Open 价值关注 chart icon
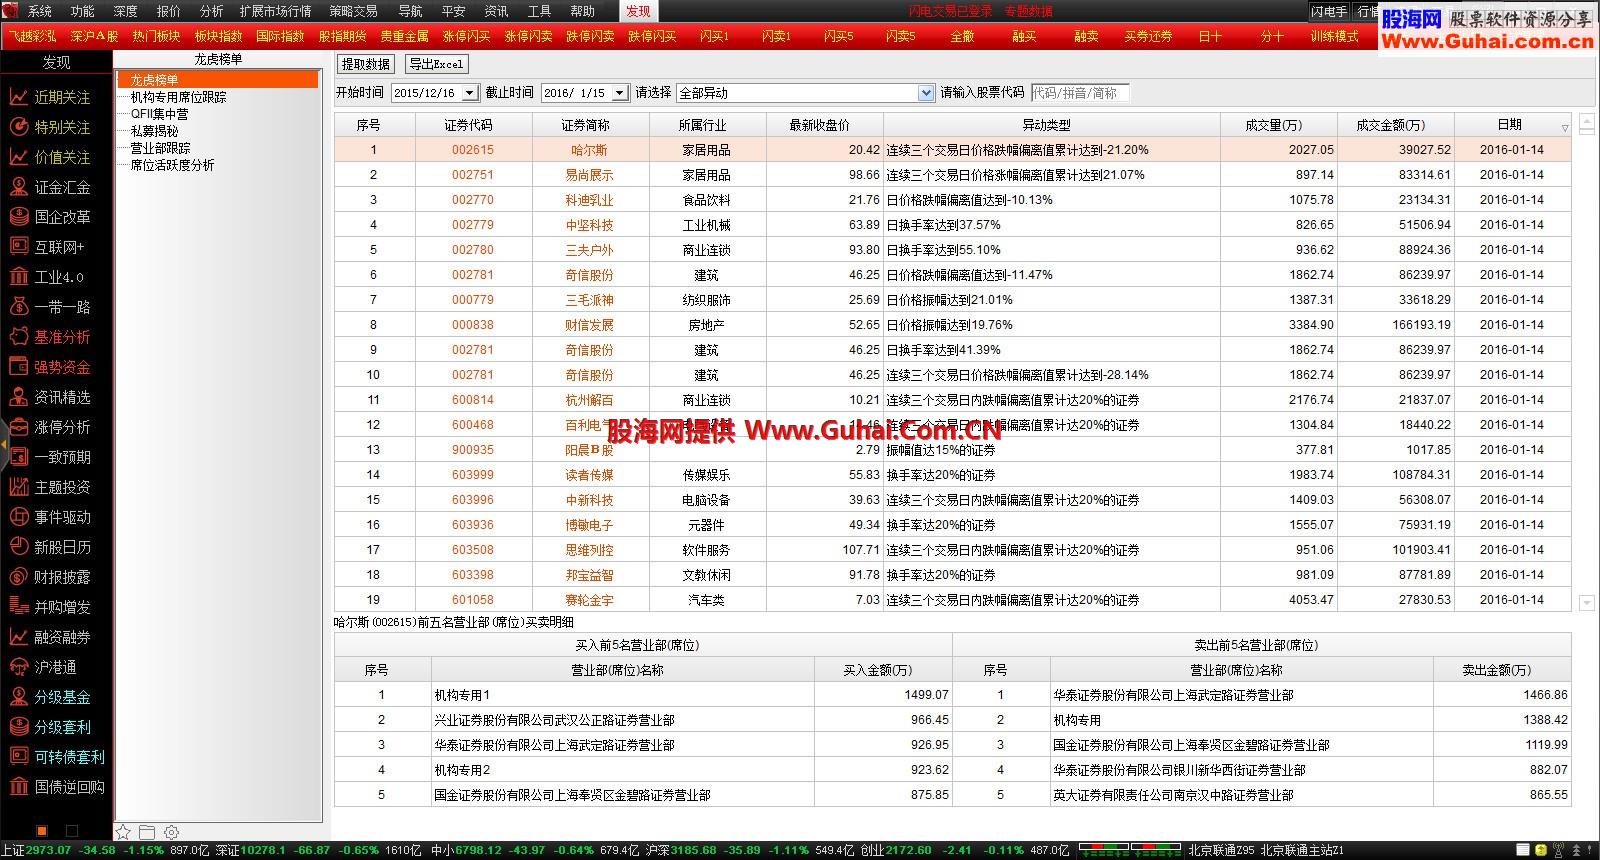 click(x=18, y=157)
